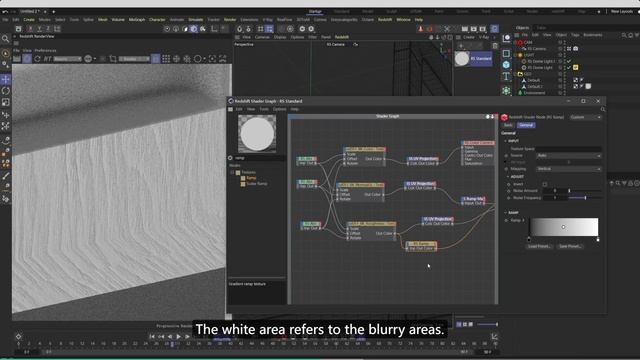Click the refresh render icon in RenderView
This screenshot has width=640, height=360.
37,59
